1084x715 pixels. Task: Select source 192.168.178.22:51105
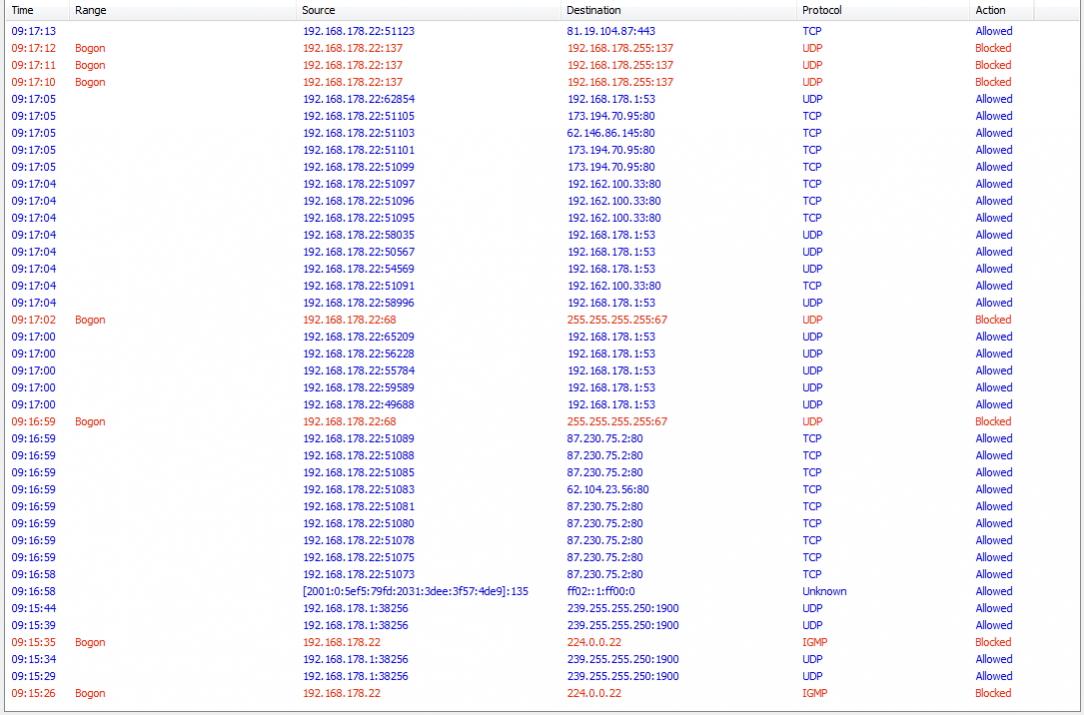(x=359, y=116)
